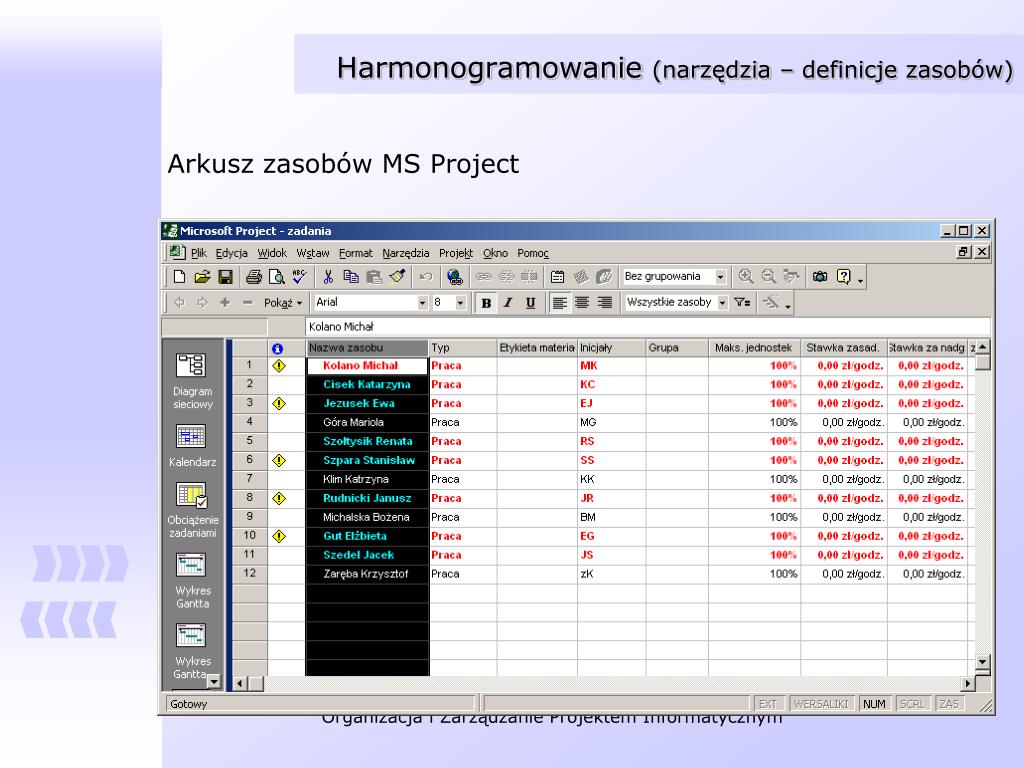Click the Link Tasks chain icon
The image size is (1024, 768).
tap(483, 277)
